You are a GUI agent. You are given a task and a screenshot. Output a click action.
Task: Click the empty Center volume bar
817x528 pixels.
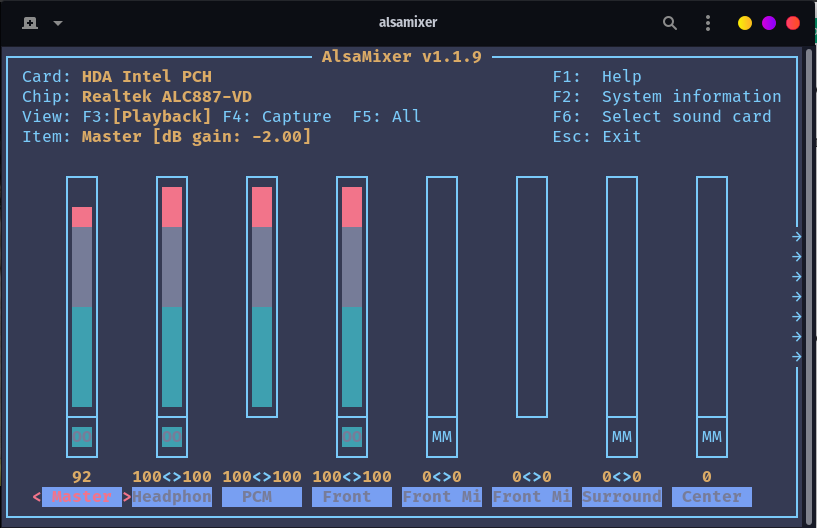712,297
